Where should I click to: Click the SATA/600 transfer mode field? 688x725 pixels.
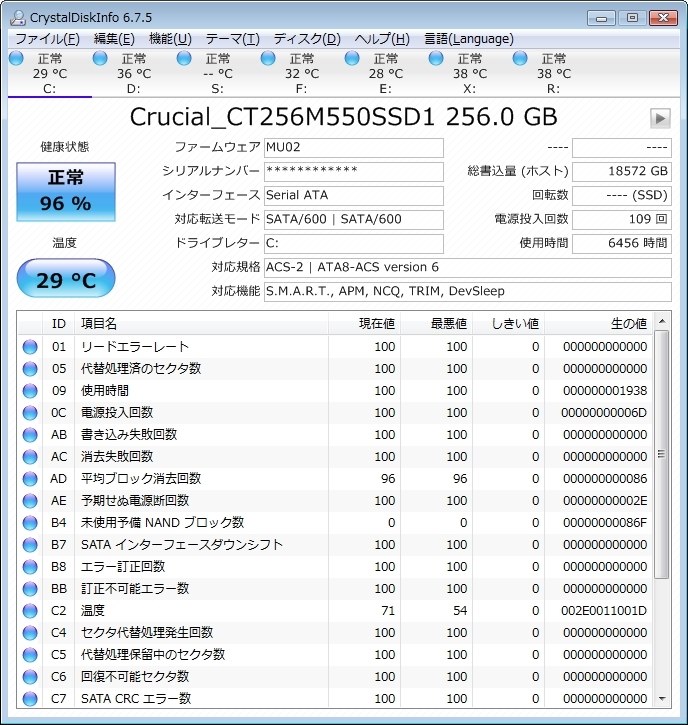tap(354, 220)
